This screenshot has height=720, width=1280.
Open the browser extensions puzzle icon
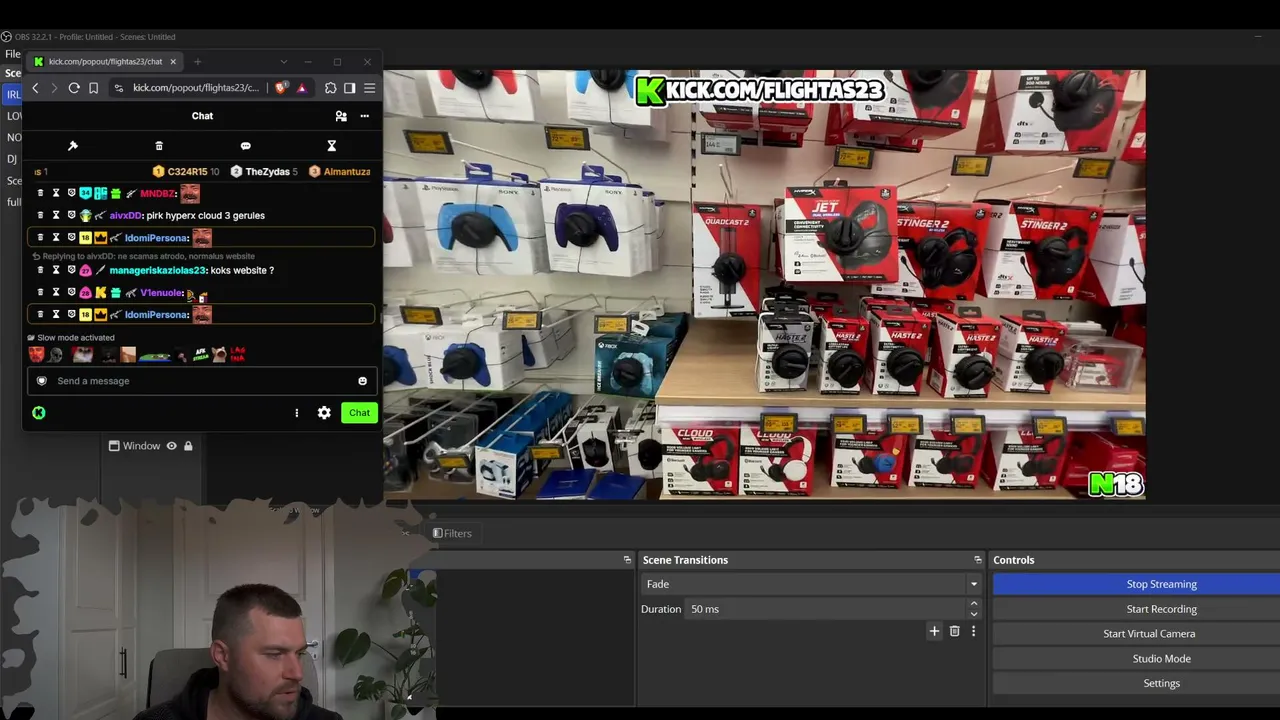point(331,88)
